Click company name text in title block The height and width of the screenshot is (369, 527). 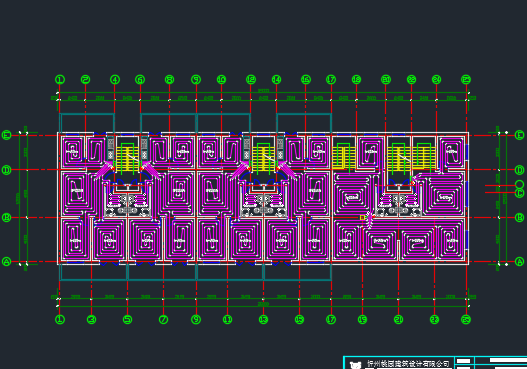[408, 364]
